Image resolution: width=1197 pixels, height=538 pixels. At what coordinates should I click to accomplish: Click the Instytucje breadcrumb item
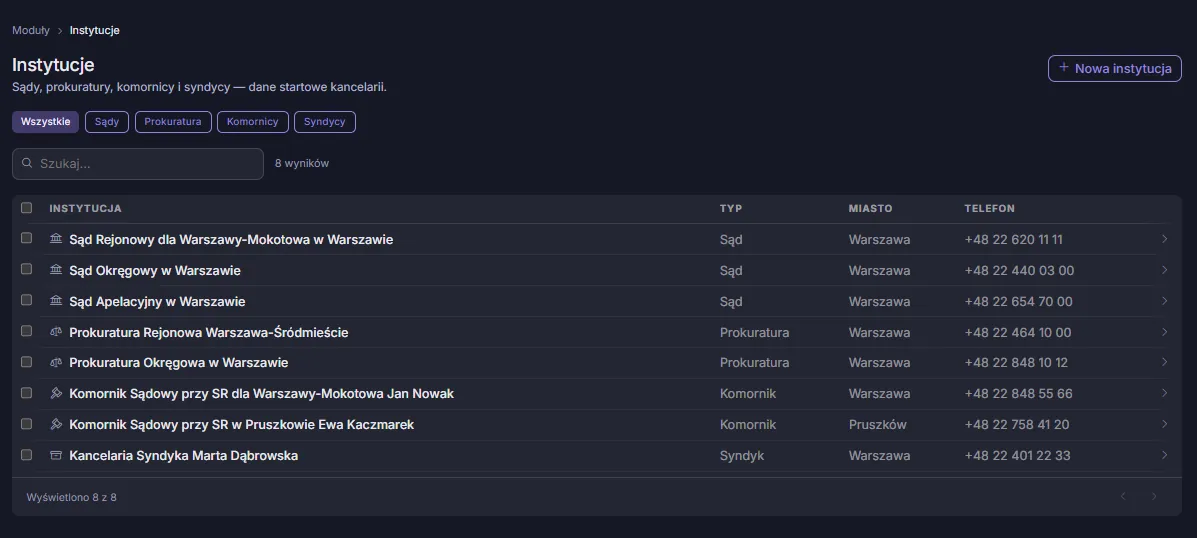coord(95,31)
